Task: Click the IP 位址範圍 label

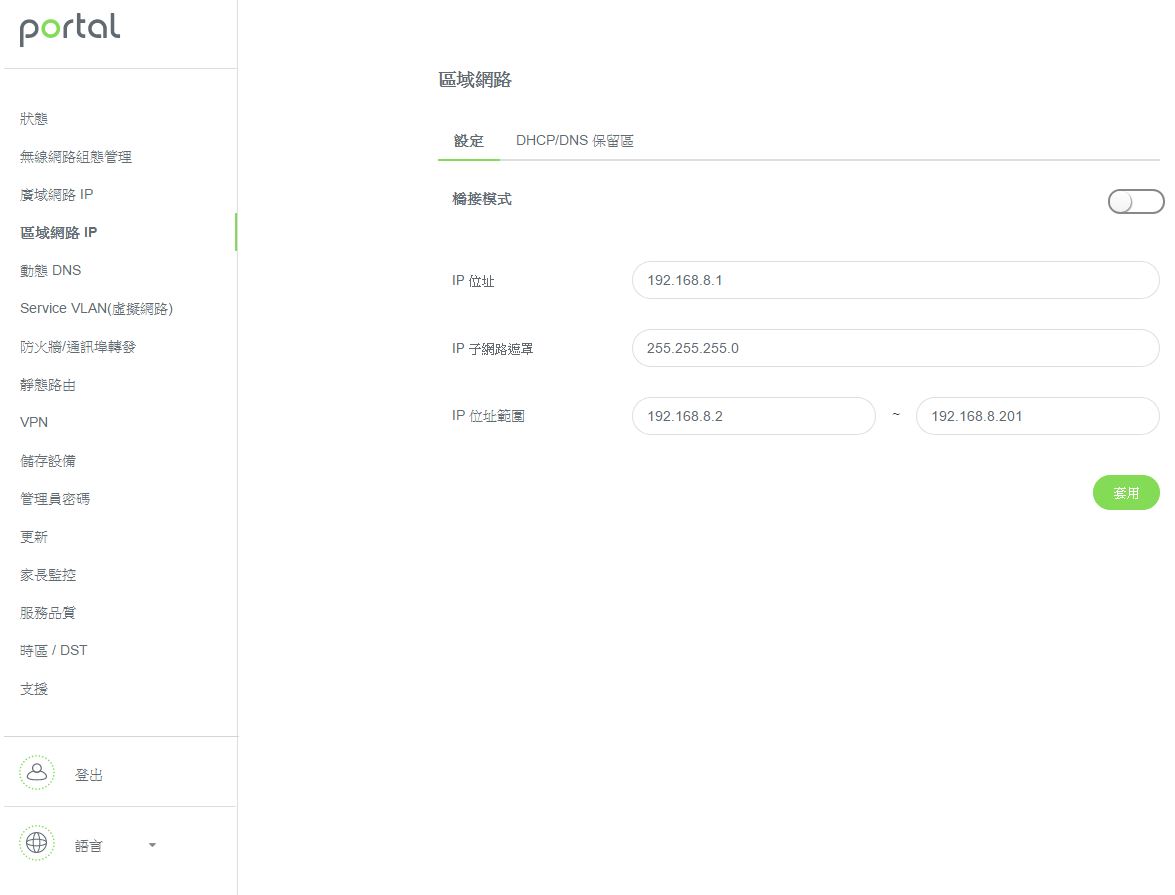Action: pyautogui.click(x=488, y=416)
